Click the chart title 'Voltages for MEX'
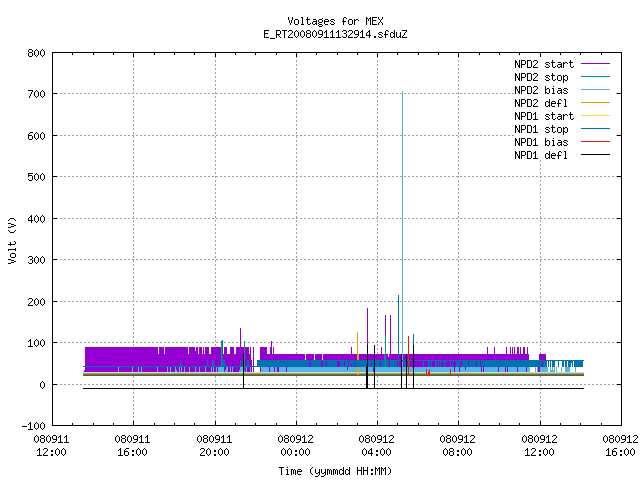This screenshot has height=480, width=640. pos(335,21)
